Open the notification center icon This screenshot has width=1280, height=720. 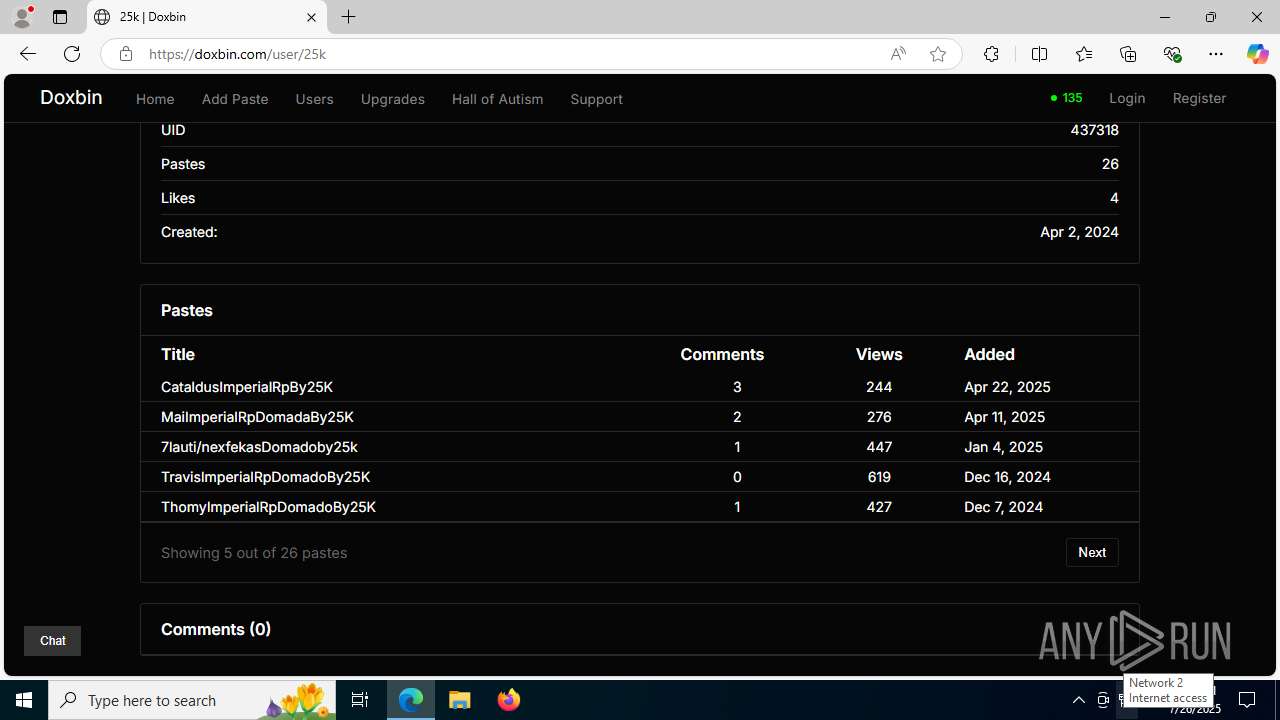[x=1247, y=700]
